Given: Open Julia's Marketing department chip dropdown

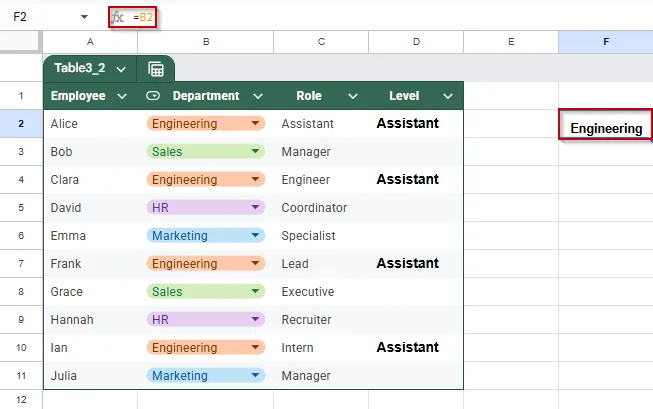Looking at the screenshot, I should click(256, 375).
